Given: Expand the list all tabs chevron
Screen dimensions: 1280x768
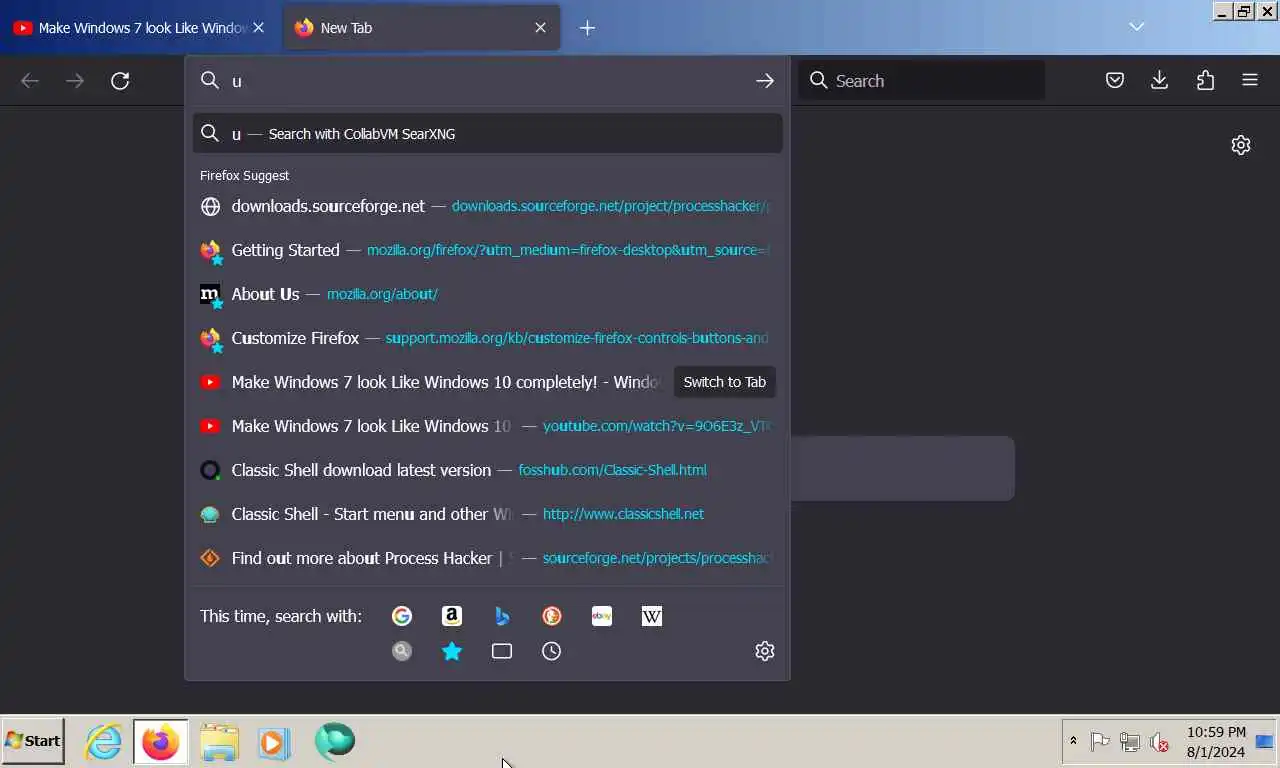Looking at the screenshot, I should tap(1137, 27).
